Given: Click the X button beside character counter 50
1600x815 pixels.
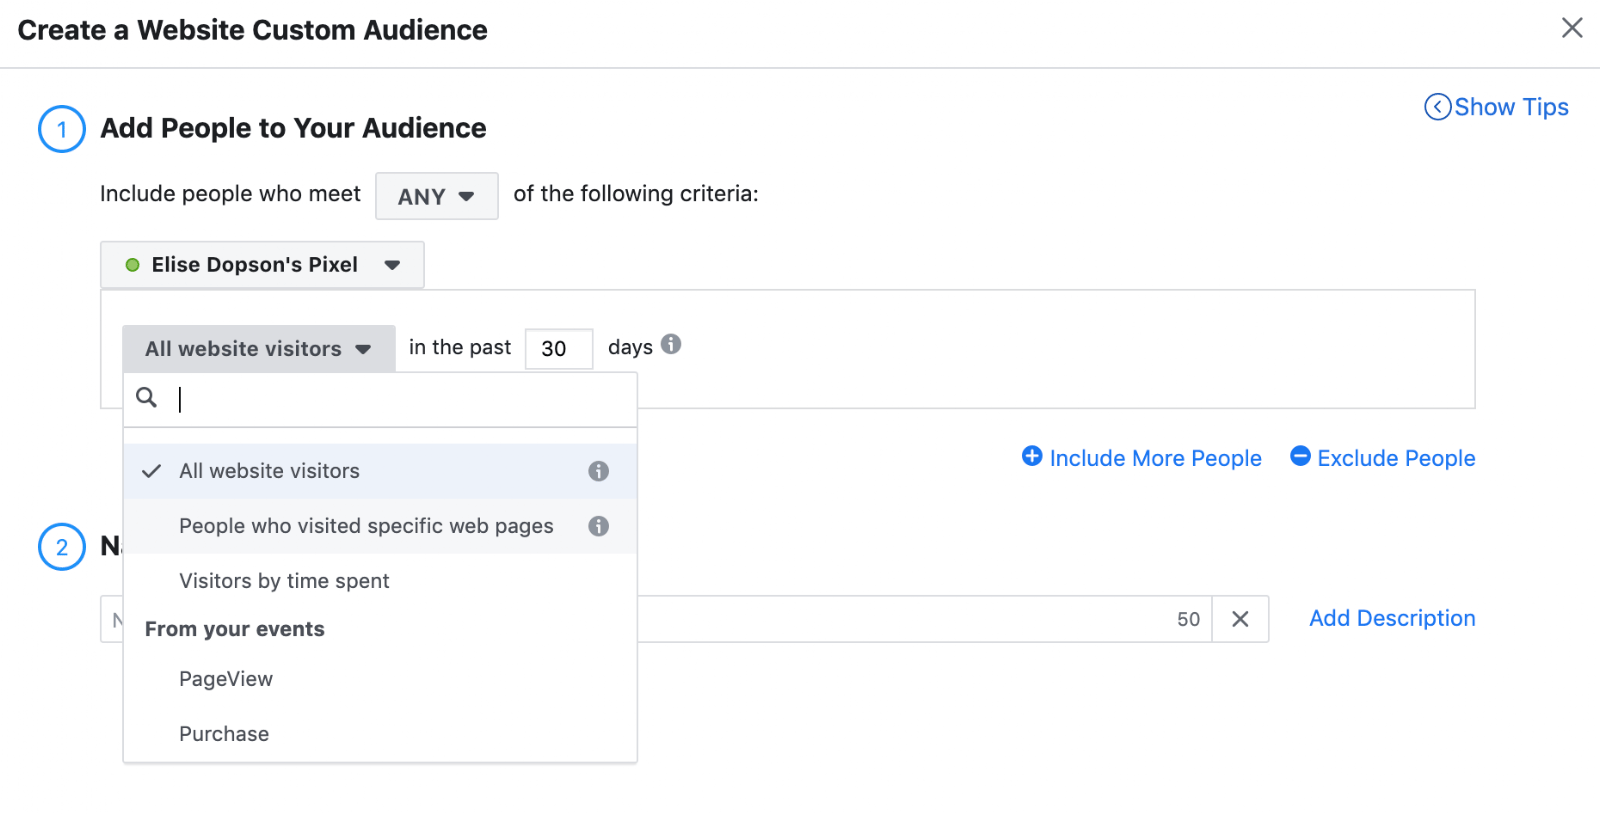Looking at the screenshot, I should coord(1240,619).
